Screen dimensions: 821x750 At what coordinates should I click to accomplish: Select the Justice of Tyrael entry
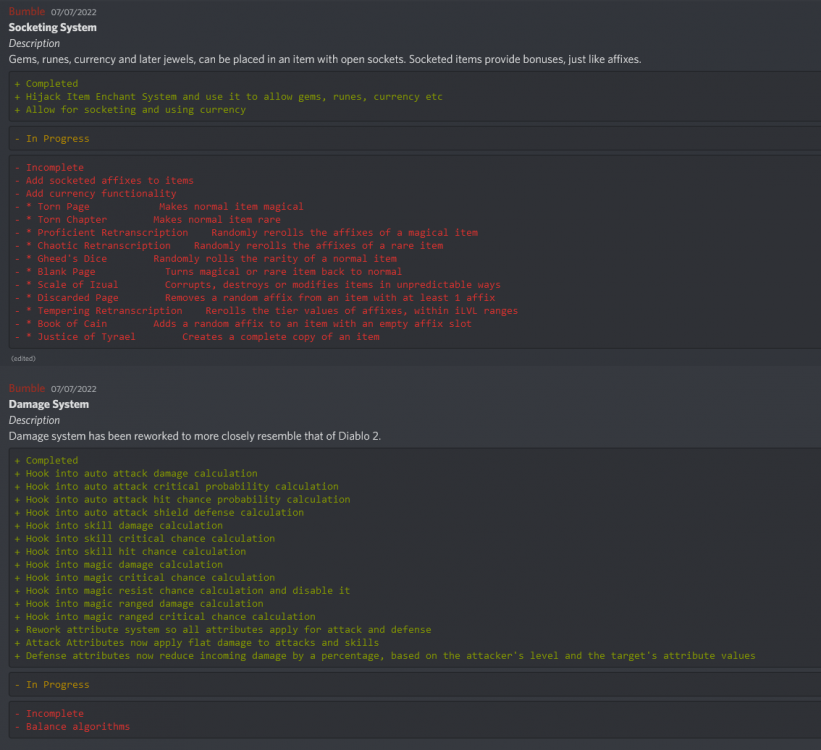click(x=200, y=337)
